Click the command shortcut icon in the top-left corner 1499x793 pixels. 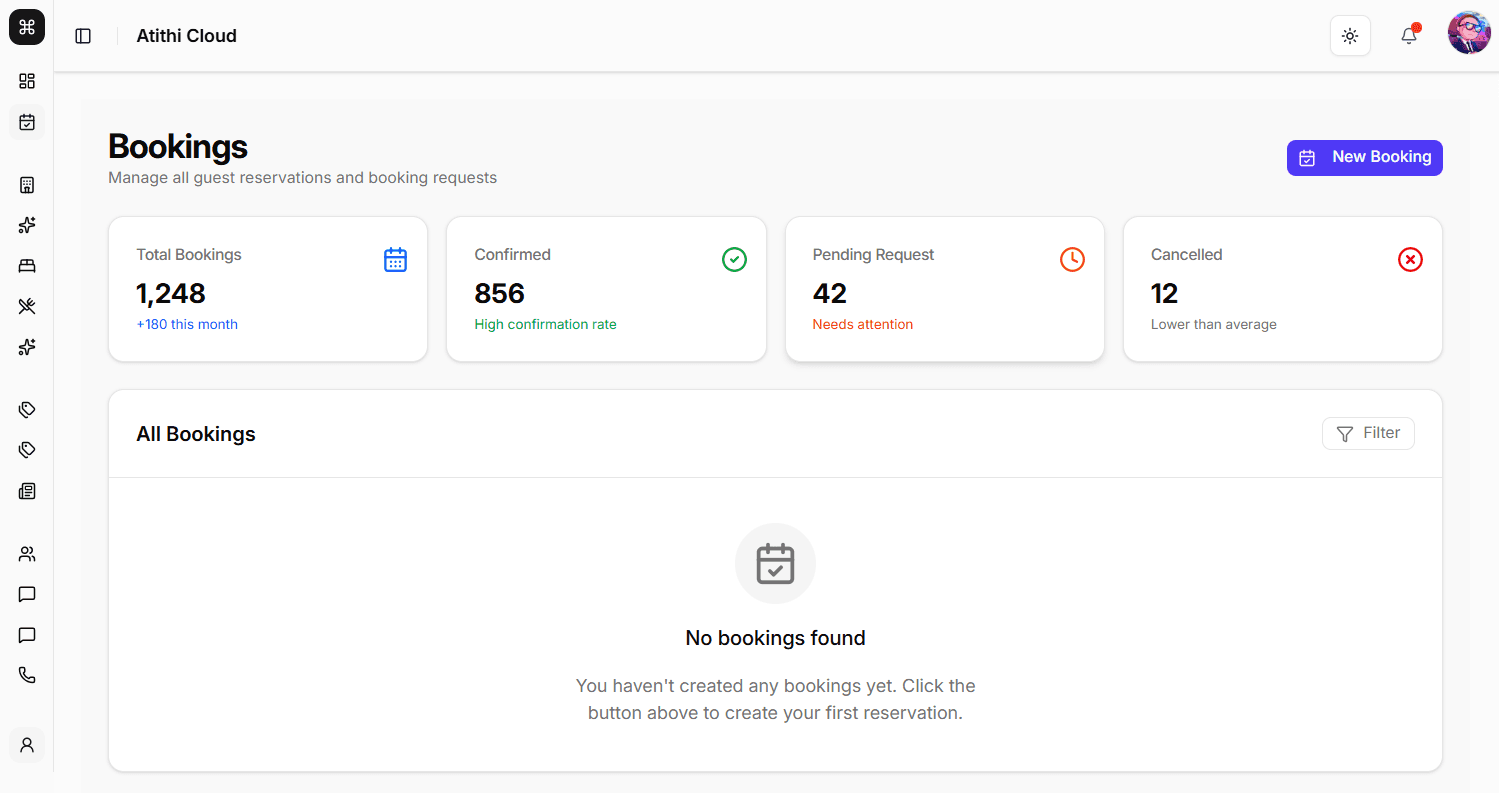pos(27,27)
